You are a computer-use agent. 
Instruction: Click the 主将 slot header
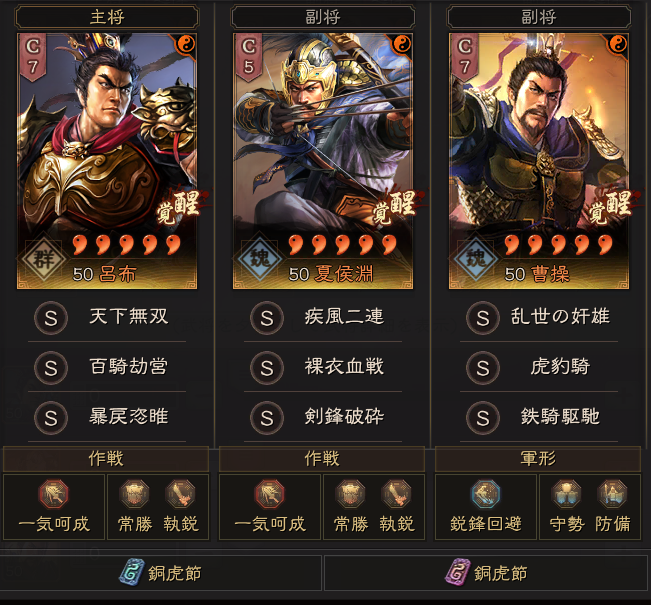[x=107, y=17]
